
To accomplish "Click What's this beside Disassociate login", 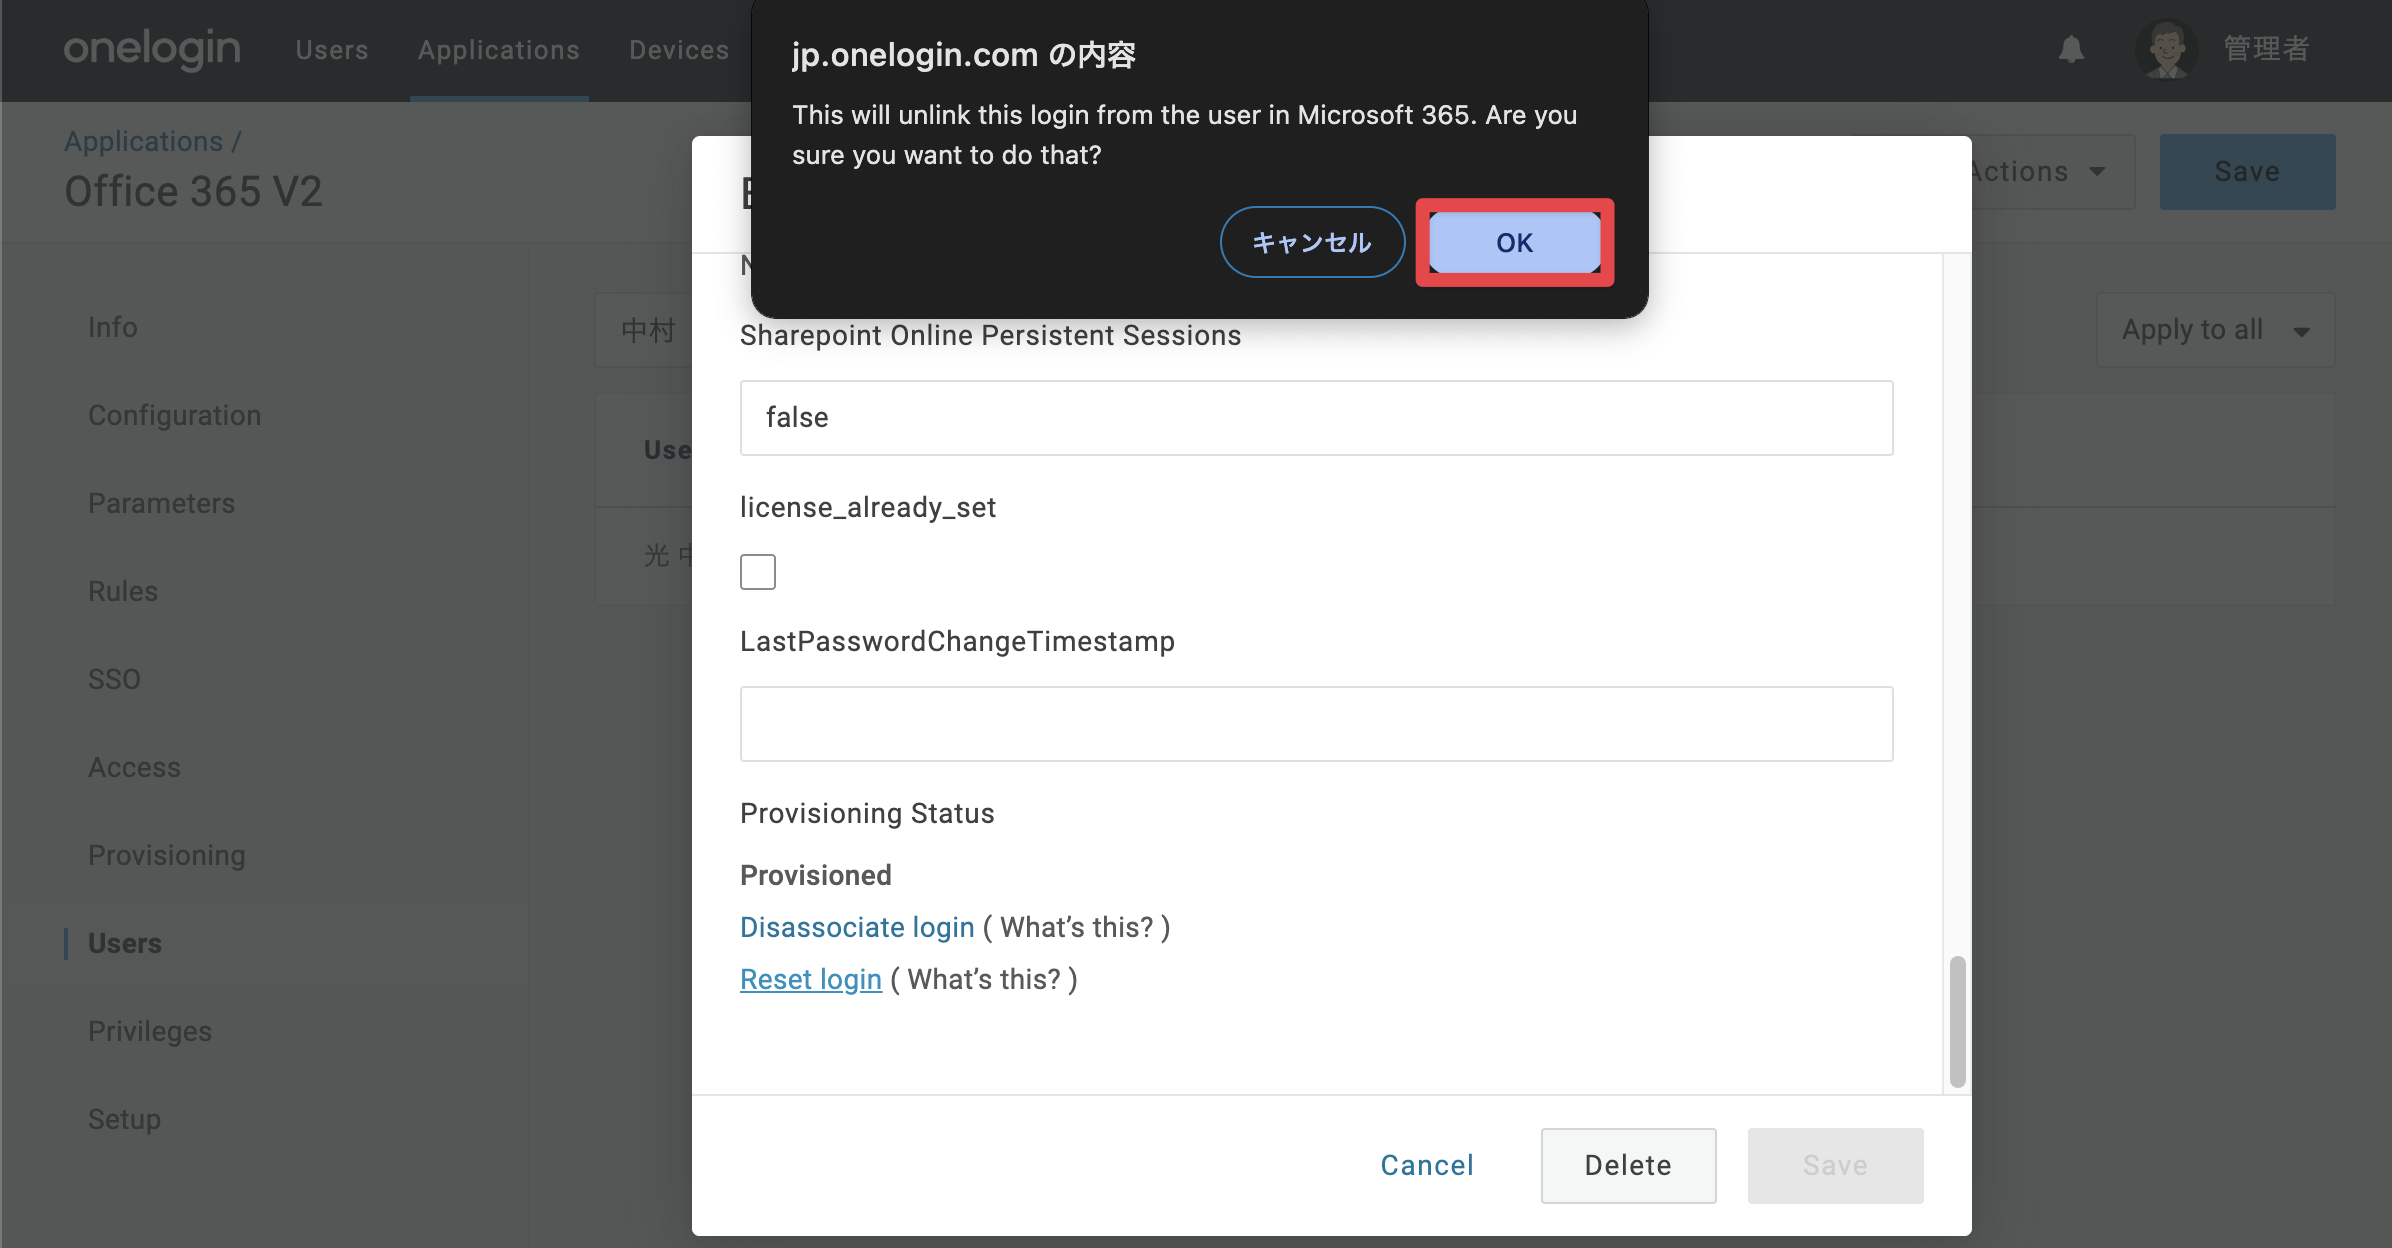I will [x=1077, y=927].
